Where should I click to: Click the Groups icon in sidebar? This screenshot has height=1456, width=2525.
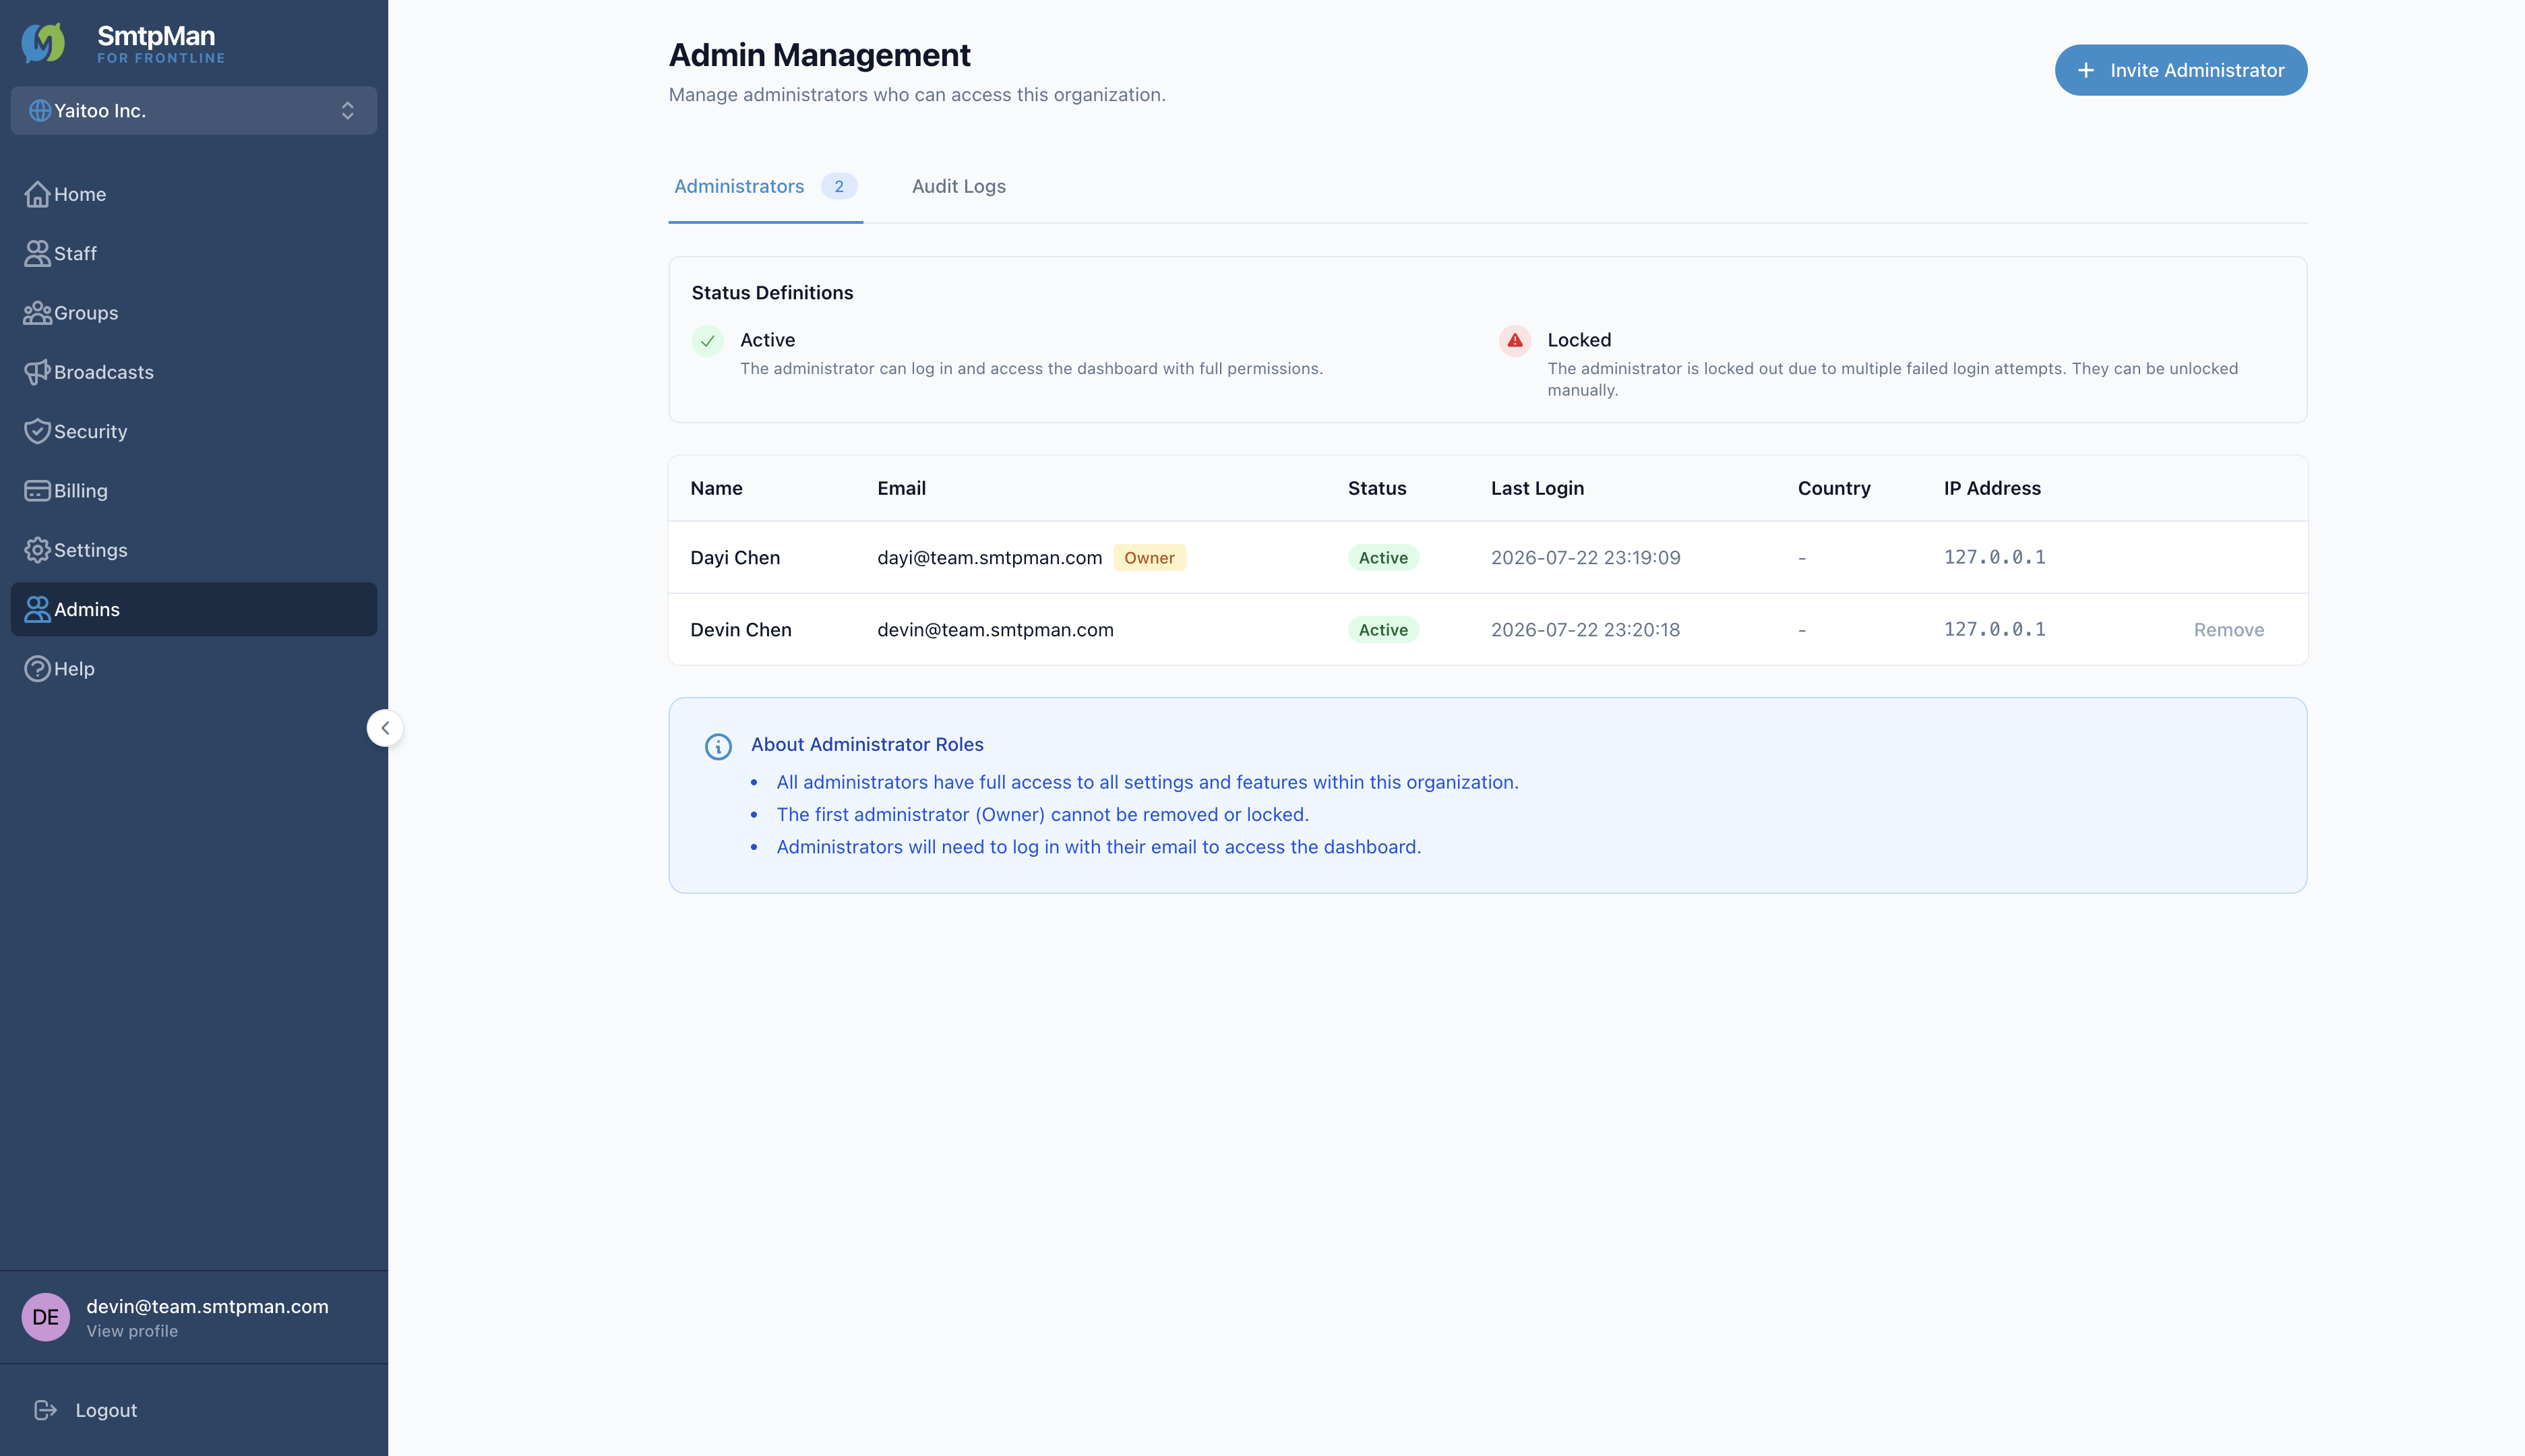[x=37, y=313]
